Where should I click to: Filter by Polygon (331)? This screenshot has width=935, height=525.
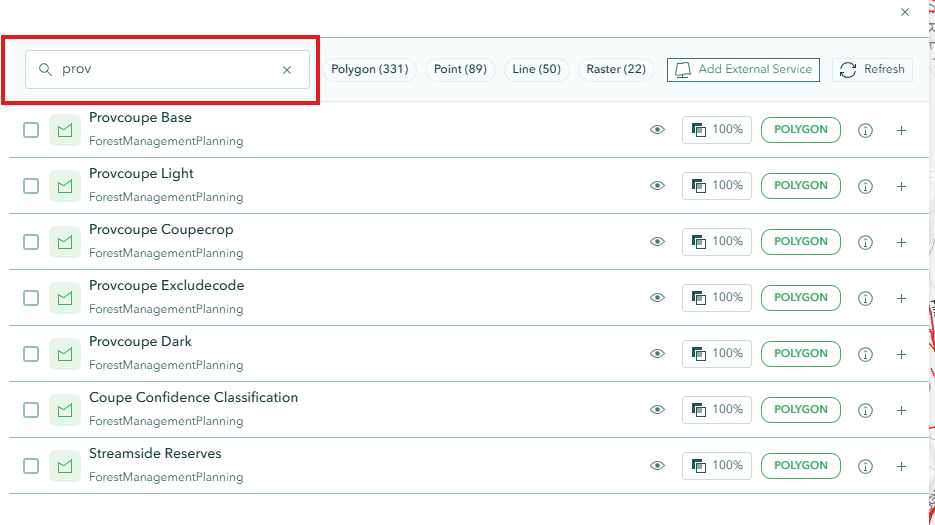tap(370, 69)
